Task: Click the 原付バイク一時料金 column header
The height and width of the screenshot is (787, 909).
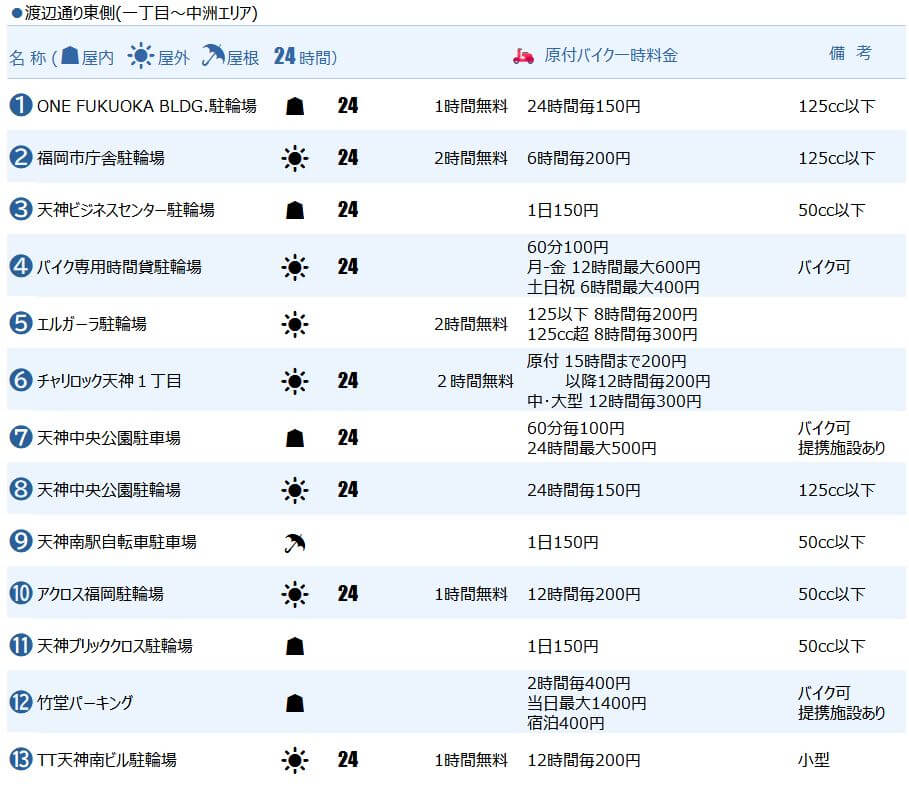Action: tap(610, 56)
